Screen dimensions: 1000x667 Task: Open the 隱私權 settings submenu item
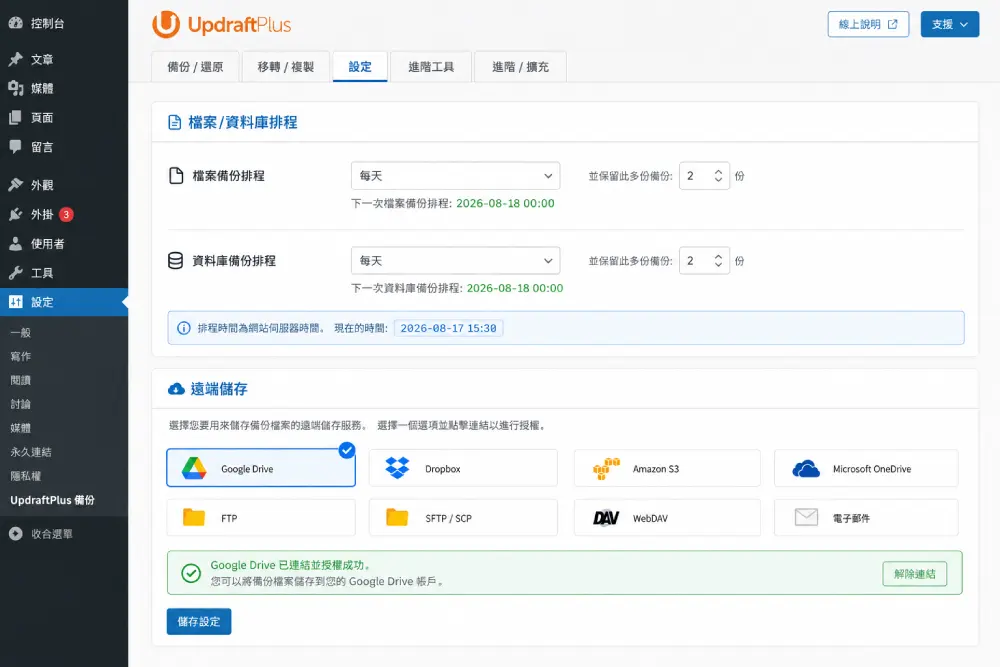click(x=26, y=476)
